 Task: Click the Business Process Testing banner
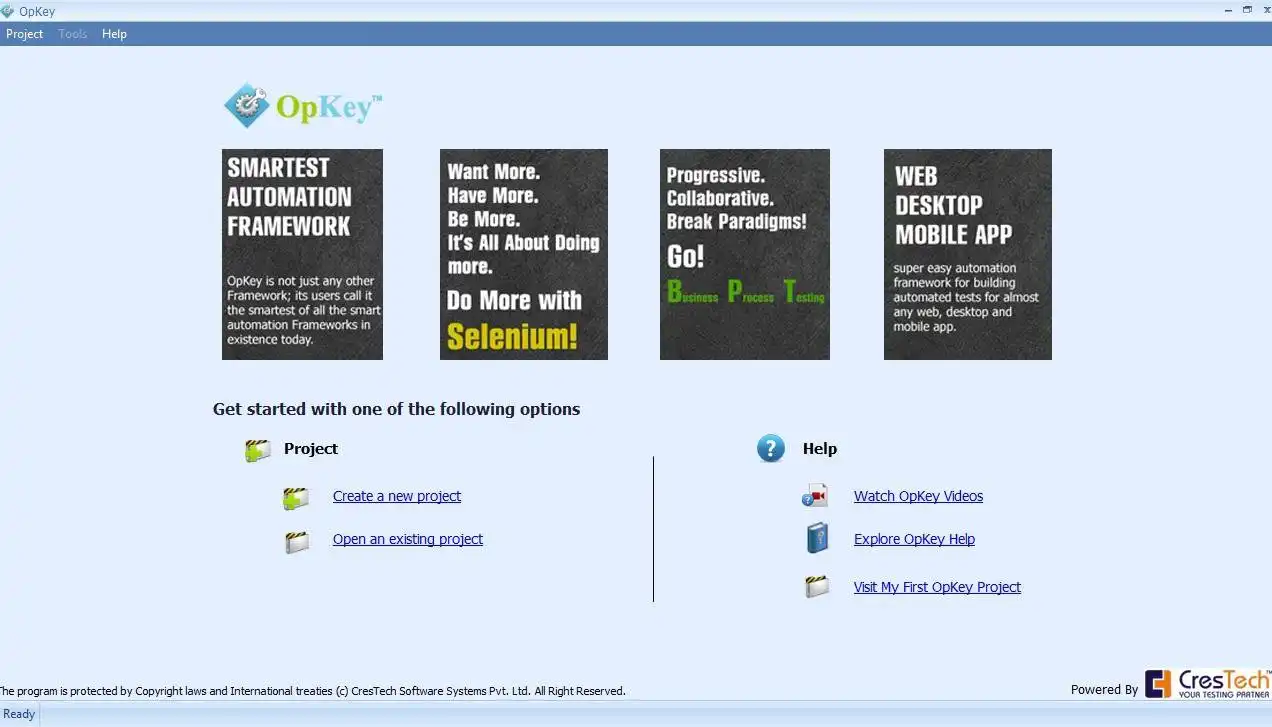pyautogui.click(x=745, y=254)
